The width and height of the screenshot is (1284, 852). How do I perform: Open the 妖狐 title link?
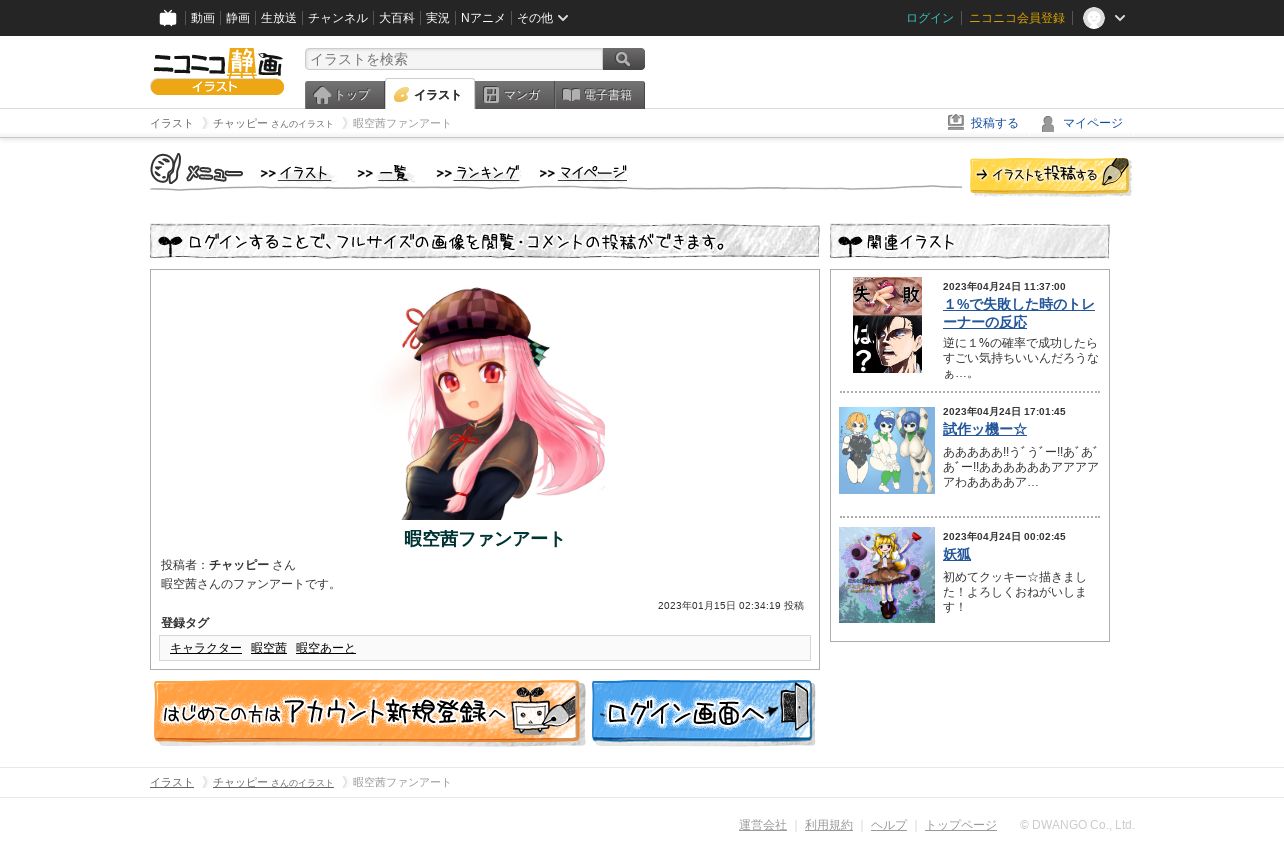tap(957, 554)
